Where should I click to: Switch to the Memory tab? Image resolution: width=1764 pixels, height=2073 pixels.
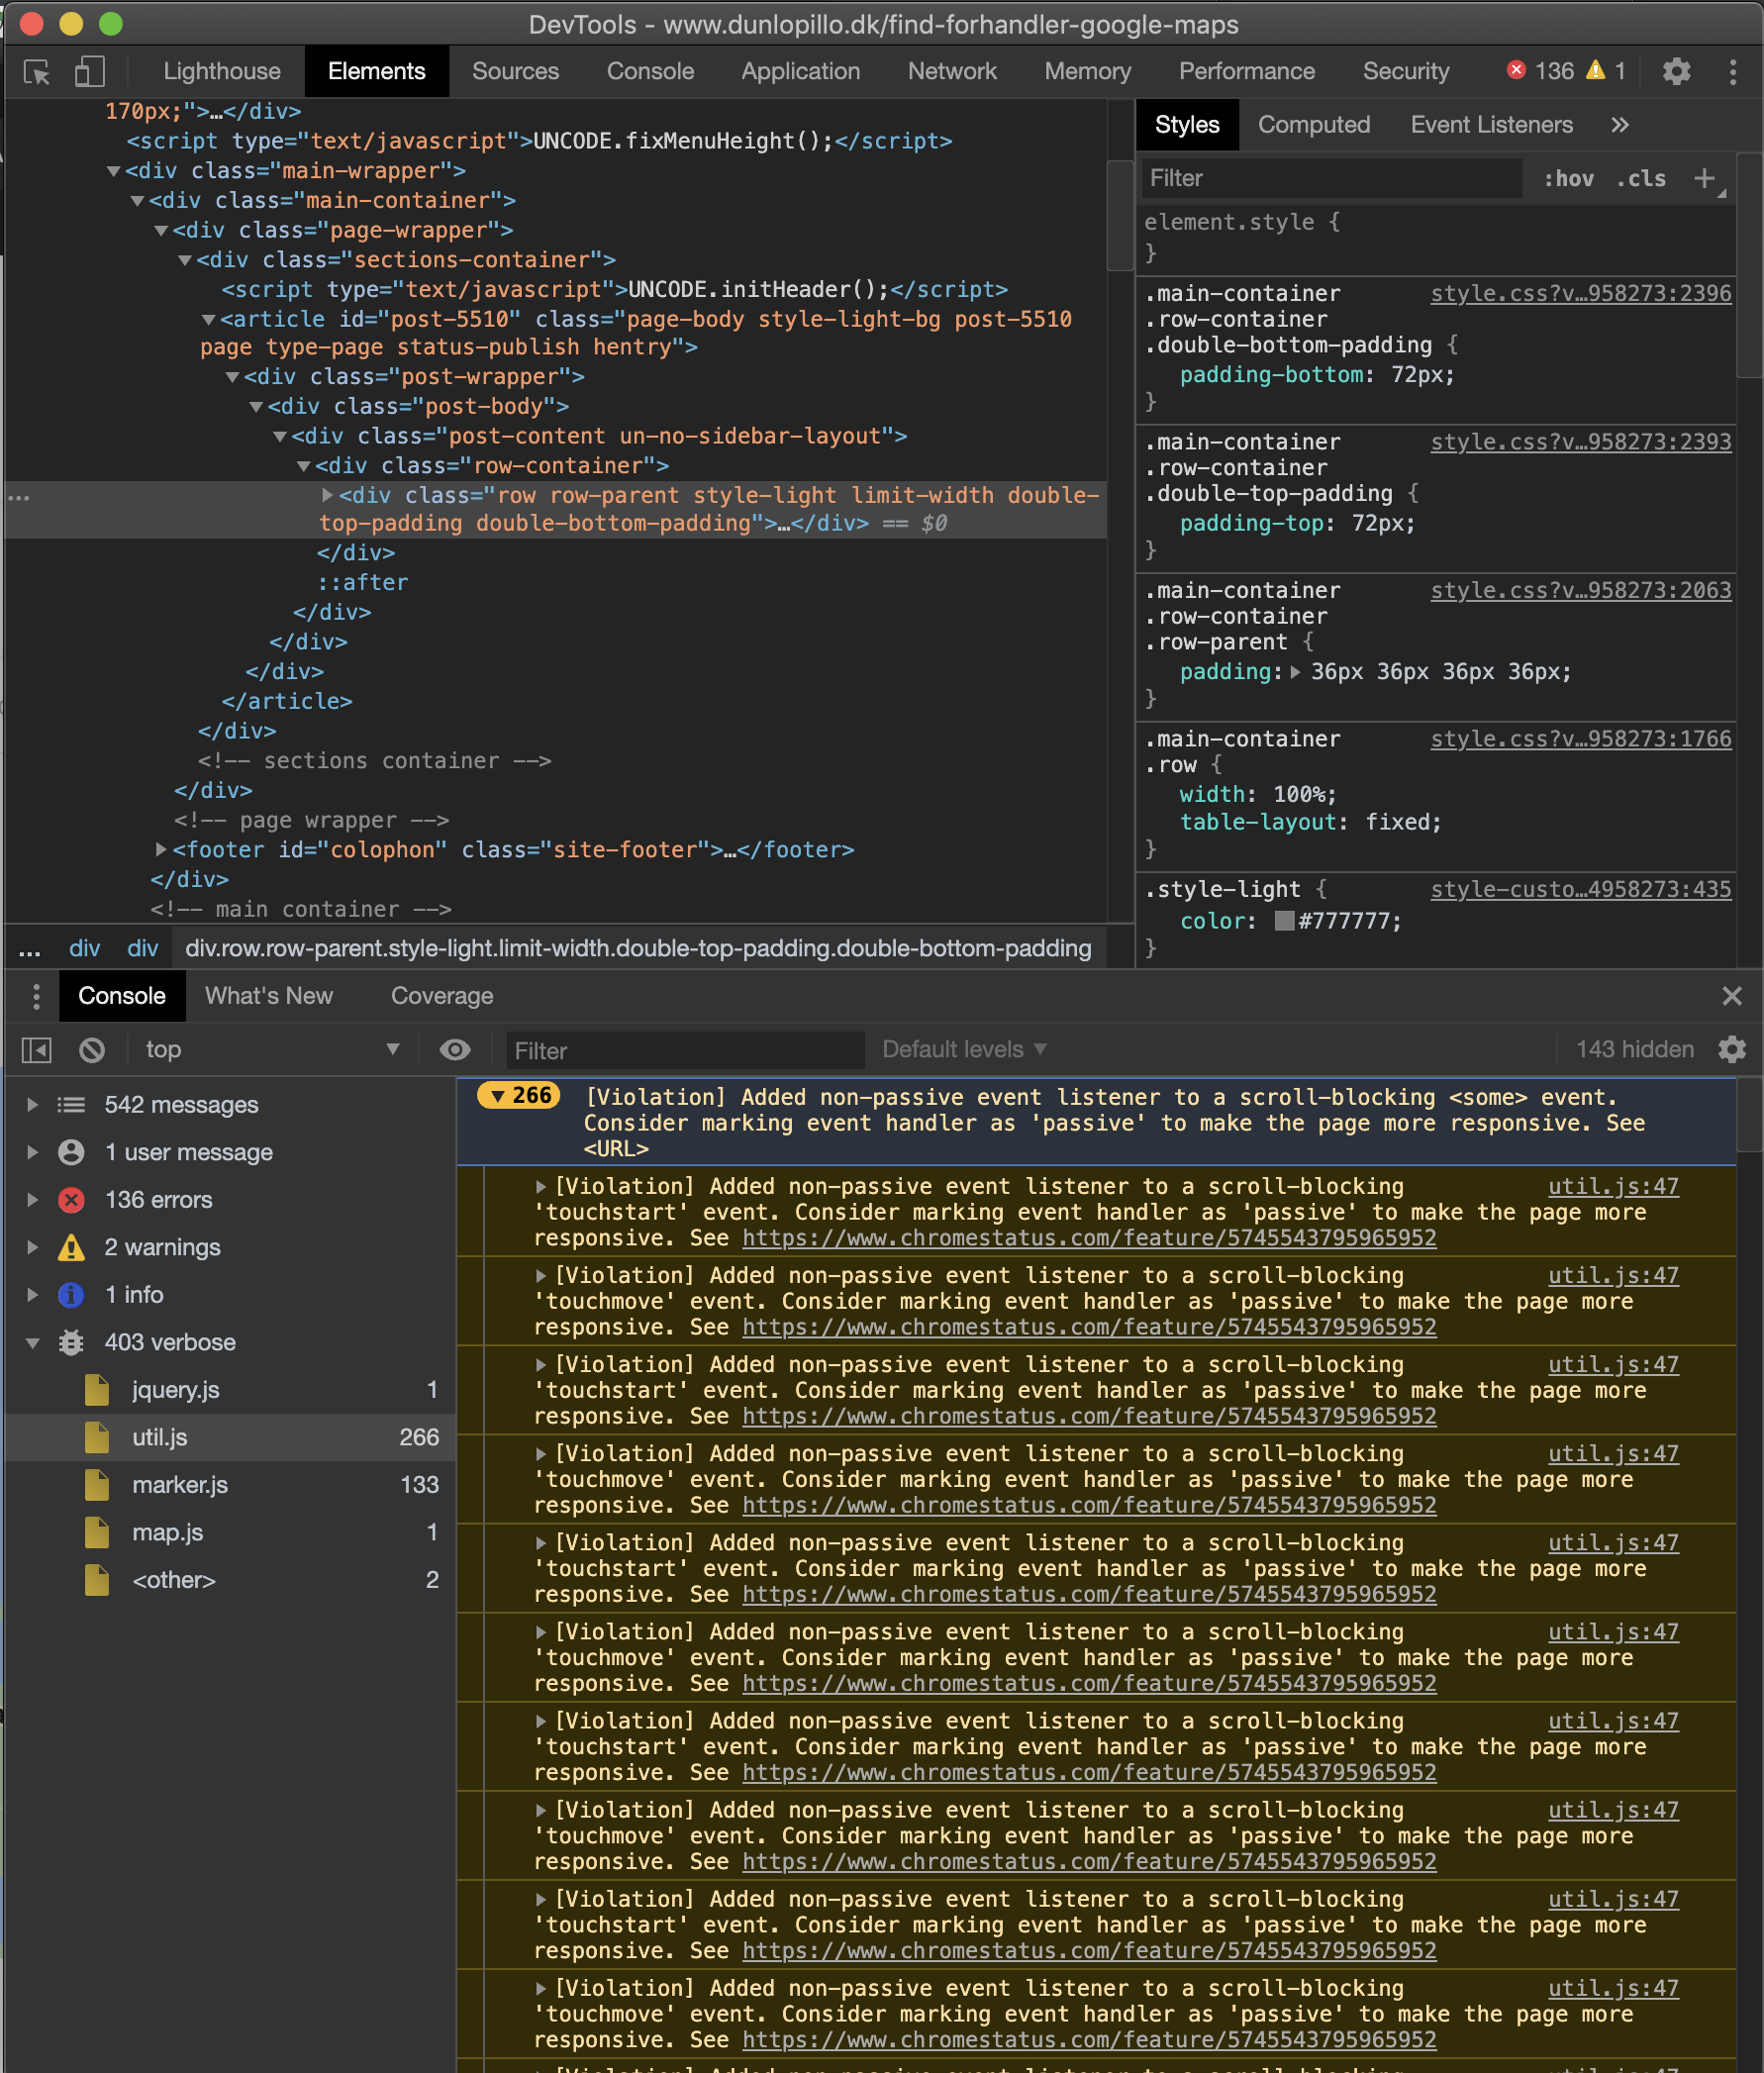(1087, 71)
